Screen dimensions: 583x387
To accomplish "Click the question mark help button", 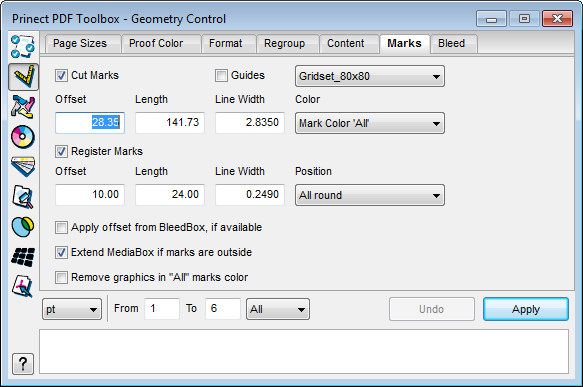I will click(x=23, y=364).
